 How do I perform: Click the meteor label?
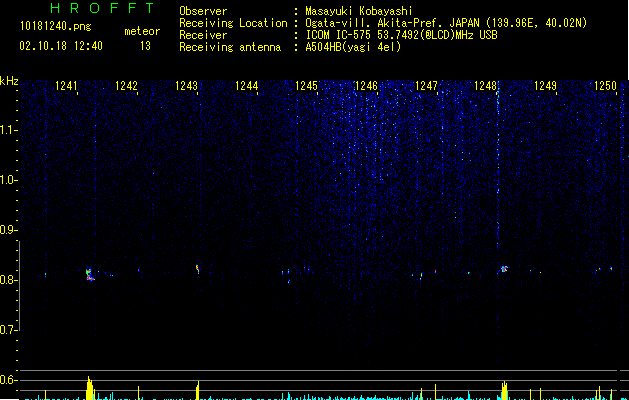pyautogui.click(x=142, y=31)
